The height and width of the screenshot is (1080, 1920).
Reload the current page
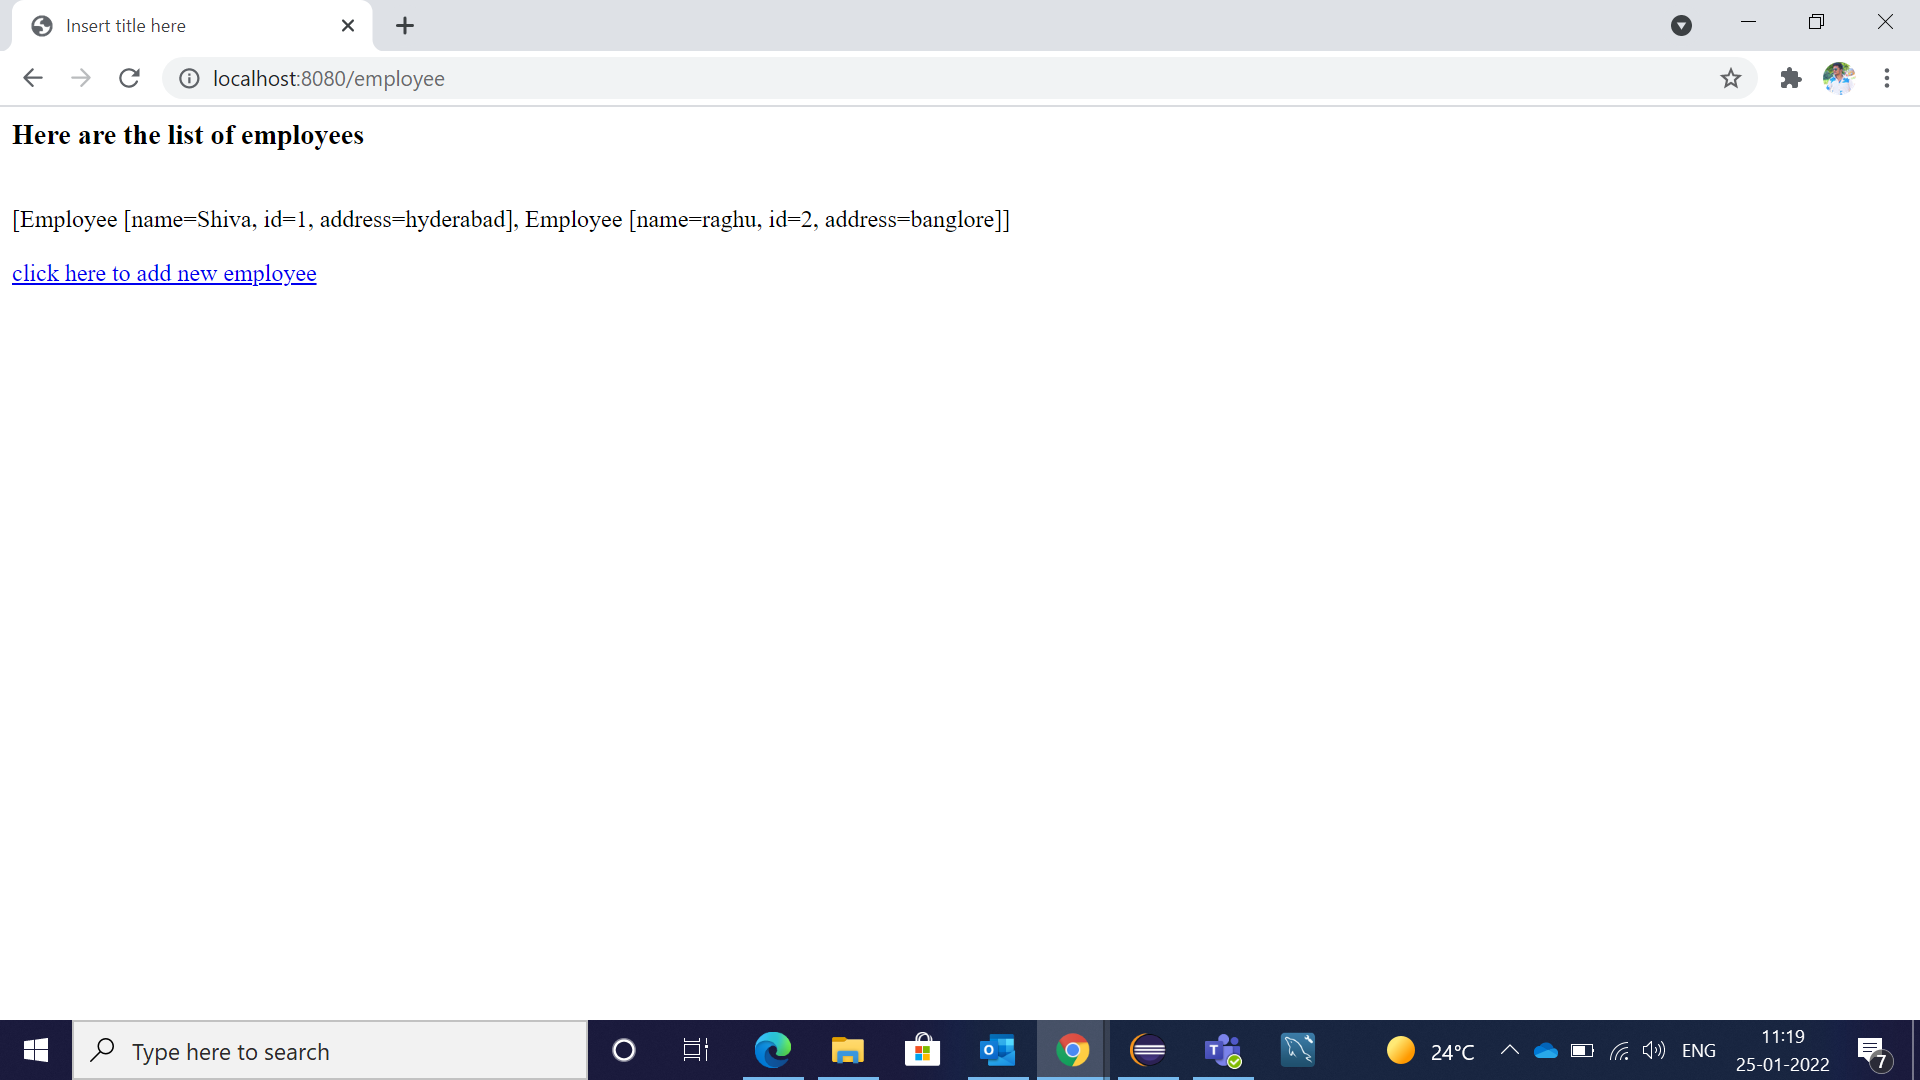tap(129, 78)
